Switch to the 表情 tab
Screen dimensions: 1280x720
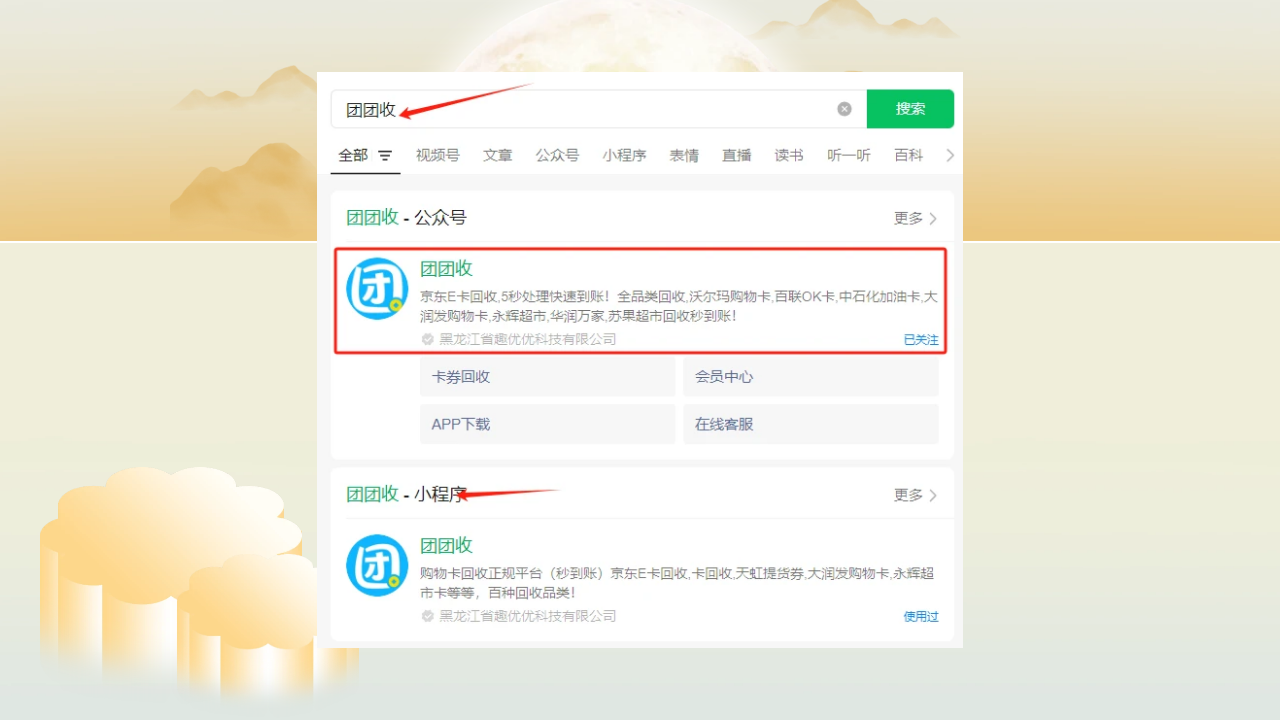[684, 155]
